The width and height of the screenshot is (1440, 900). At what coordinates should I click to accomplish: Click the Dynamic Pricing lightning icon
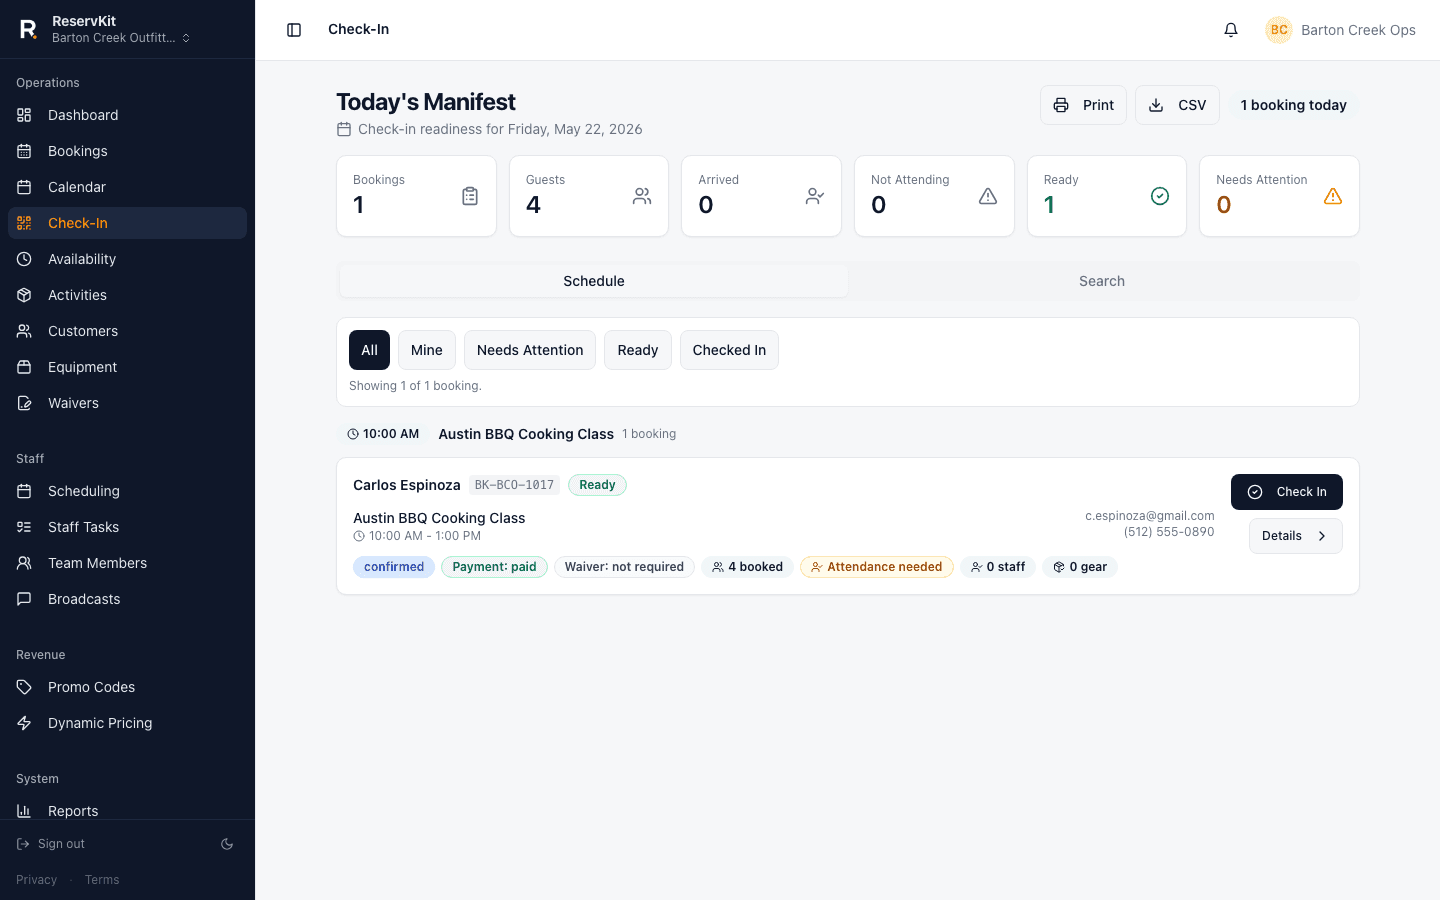point(24,723)
